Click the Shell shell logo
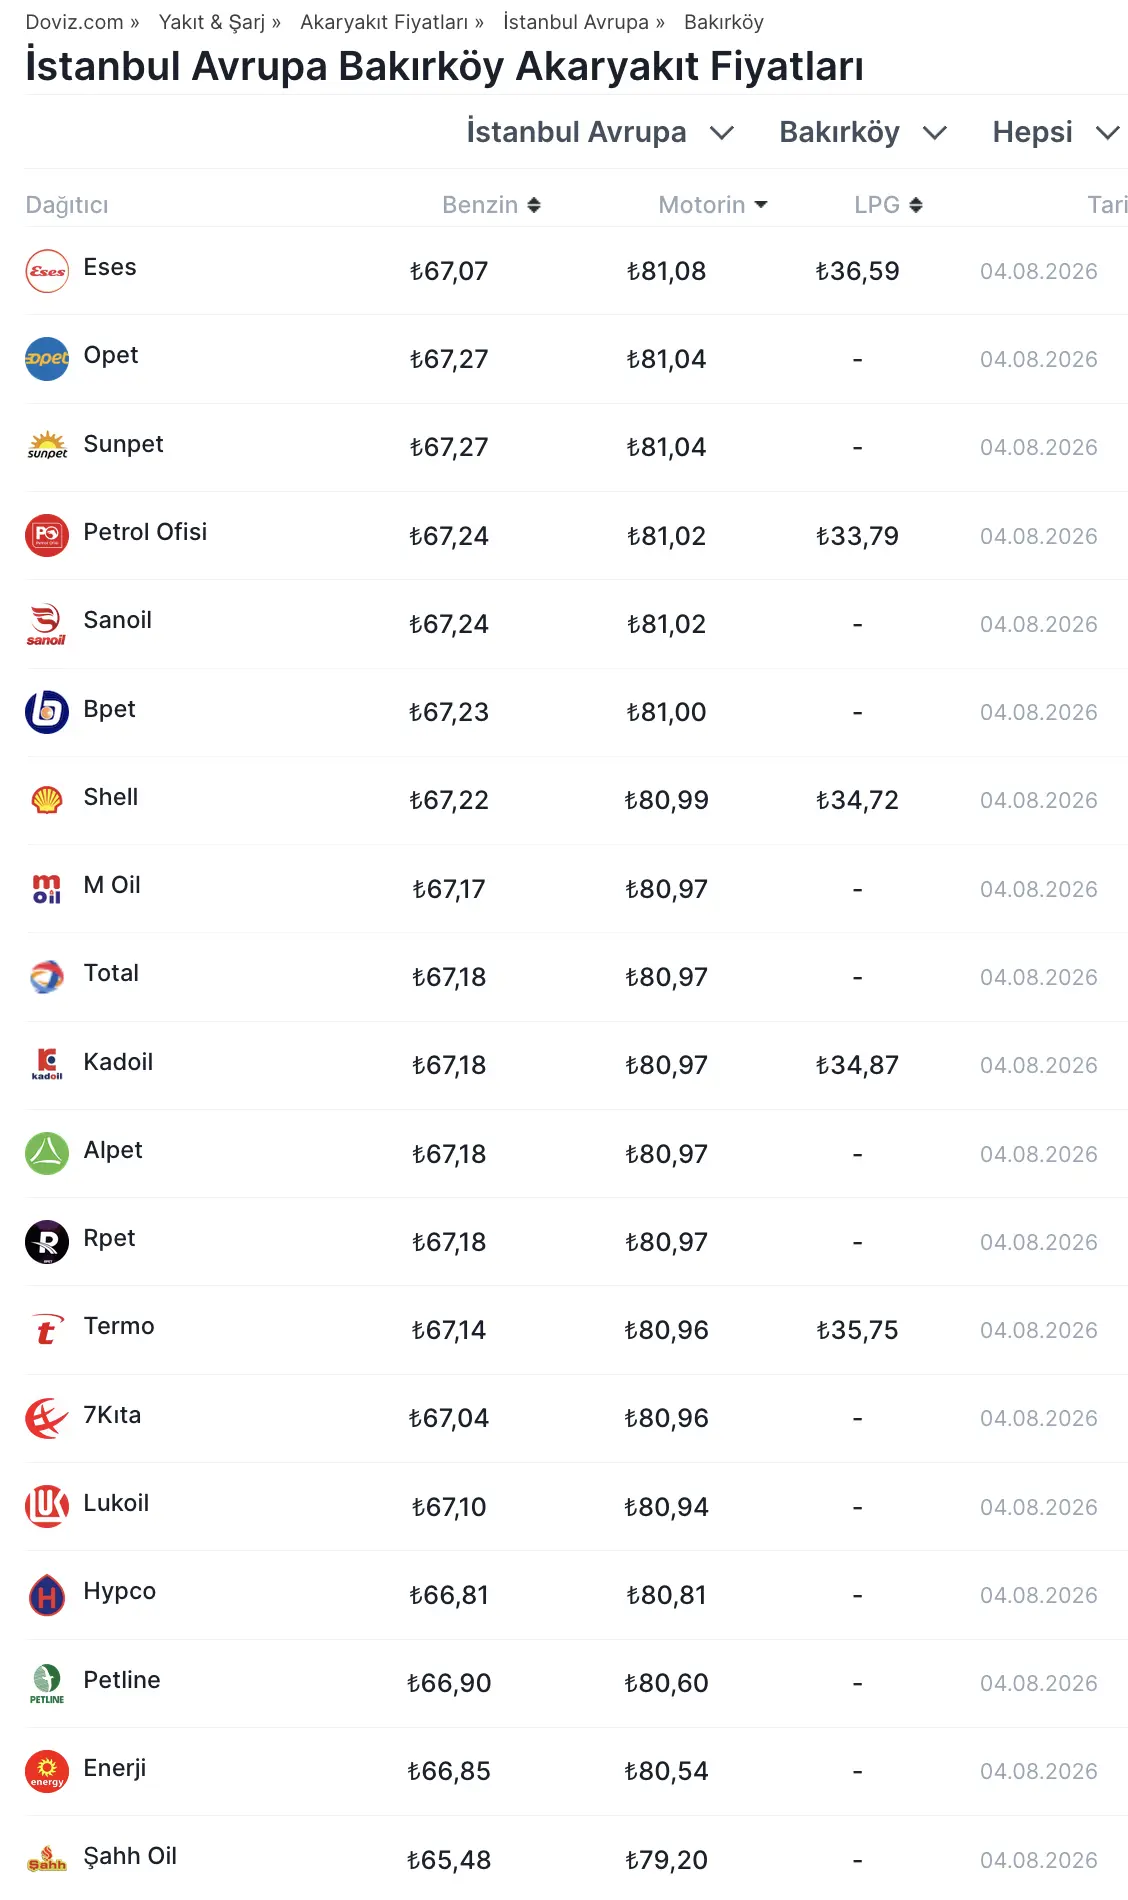The width and height of the screenshot is (1128, 1900). 47,800
